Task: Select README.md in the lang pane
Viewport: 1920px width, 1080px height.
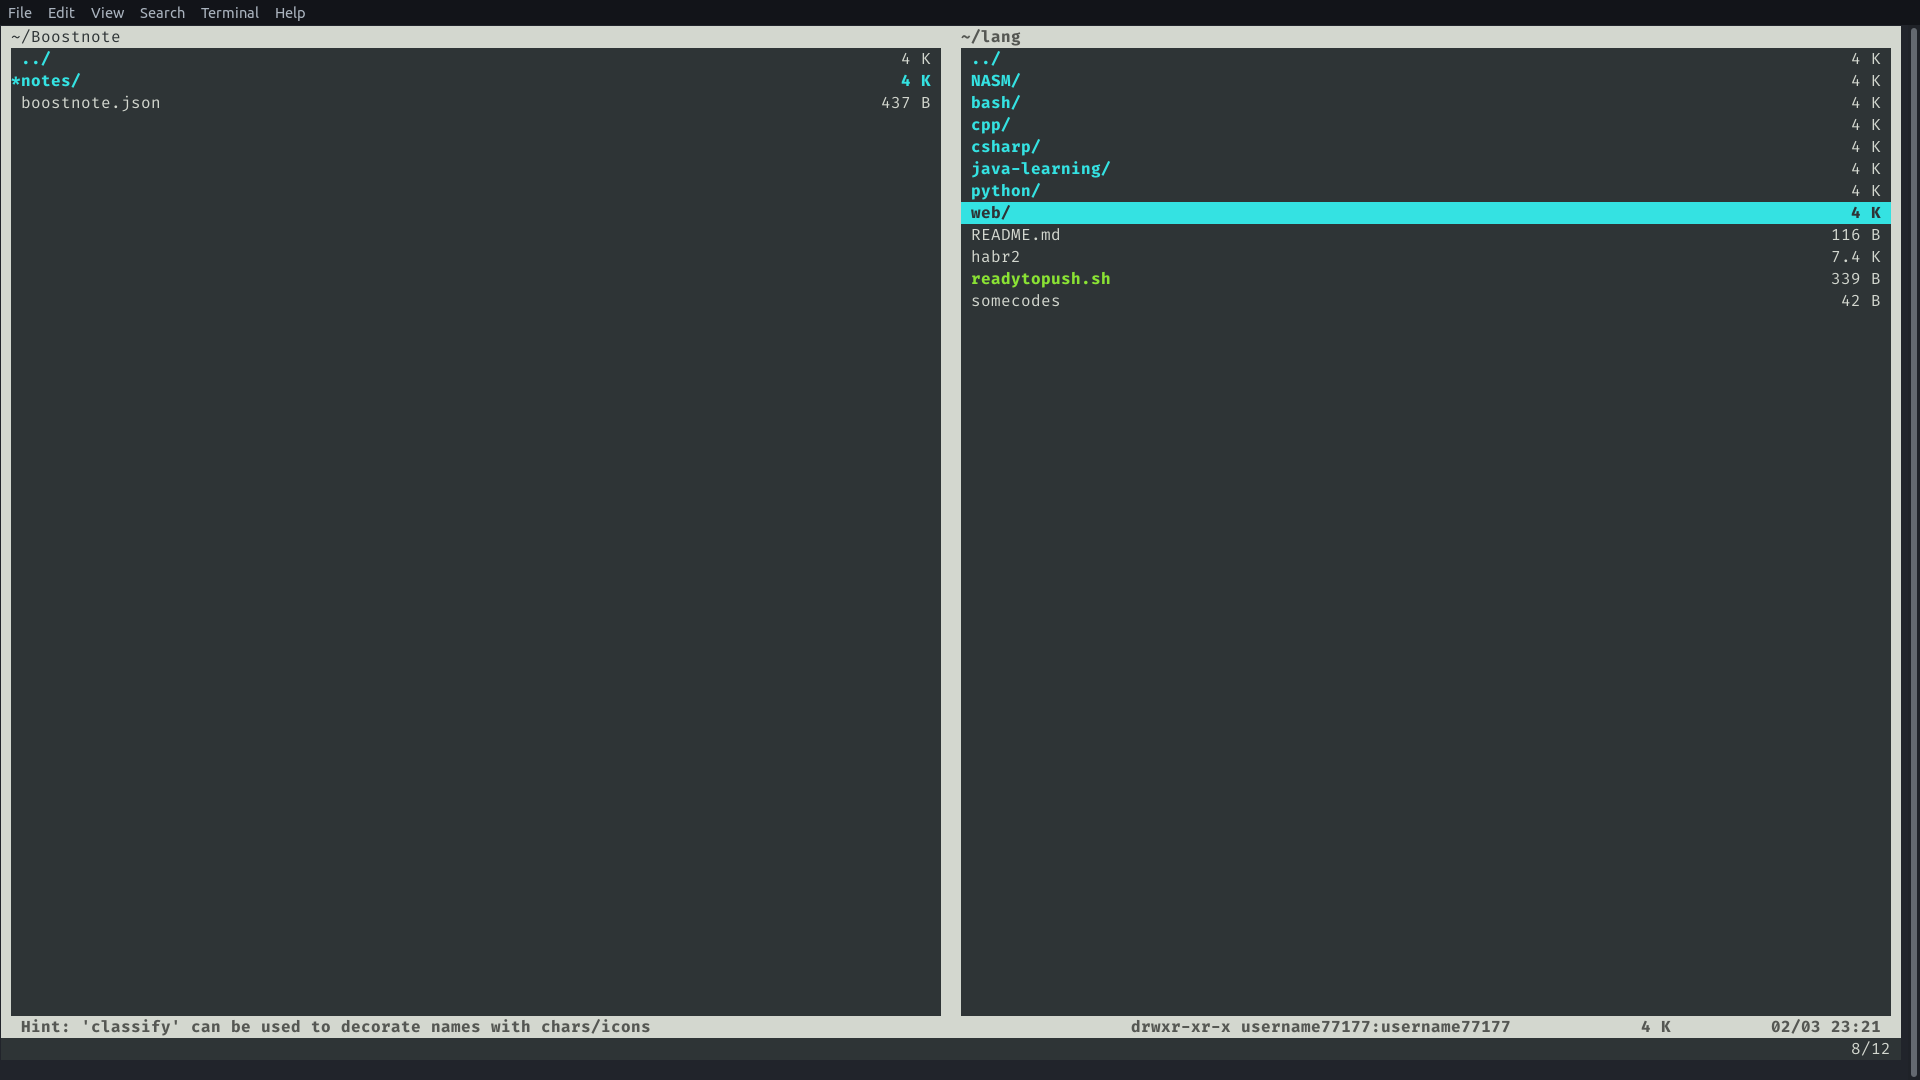Action: point(1015,235)
